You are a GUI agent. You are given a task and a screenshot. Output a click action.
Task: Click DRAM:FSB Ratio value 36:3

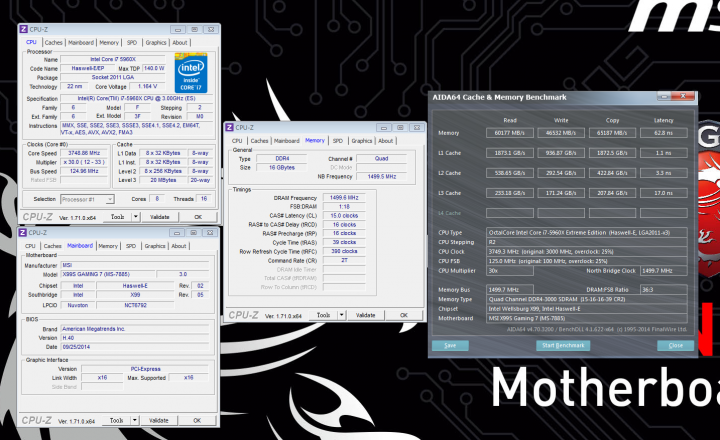click(664, 290)
